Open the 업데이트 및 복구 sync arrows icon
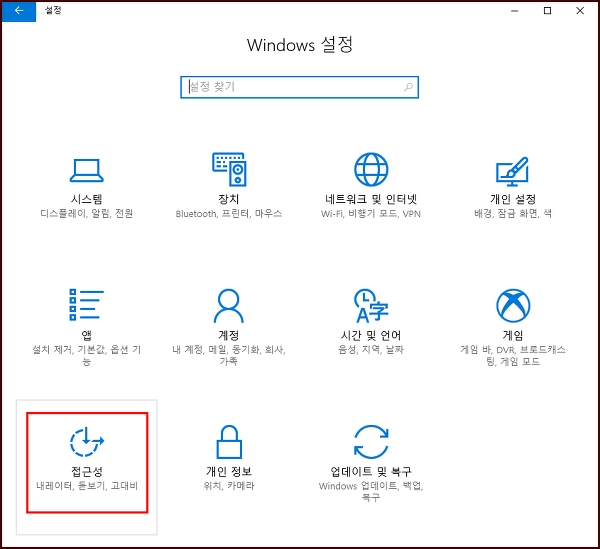The width and height of the screenshot is (600, 549). coord(371,441)
